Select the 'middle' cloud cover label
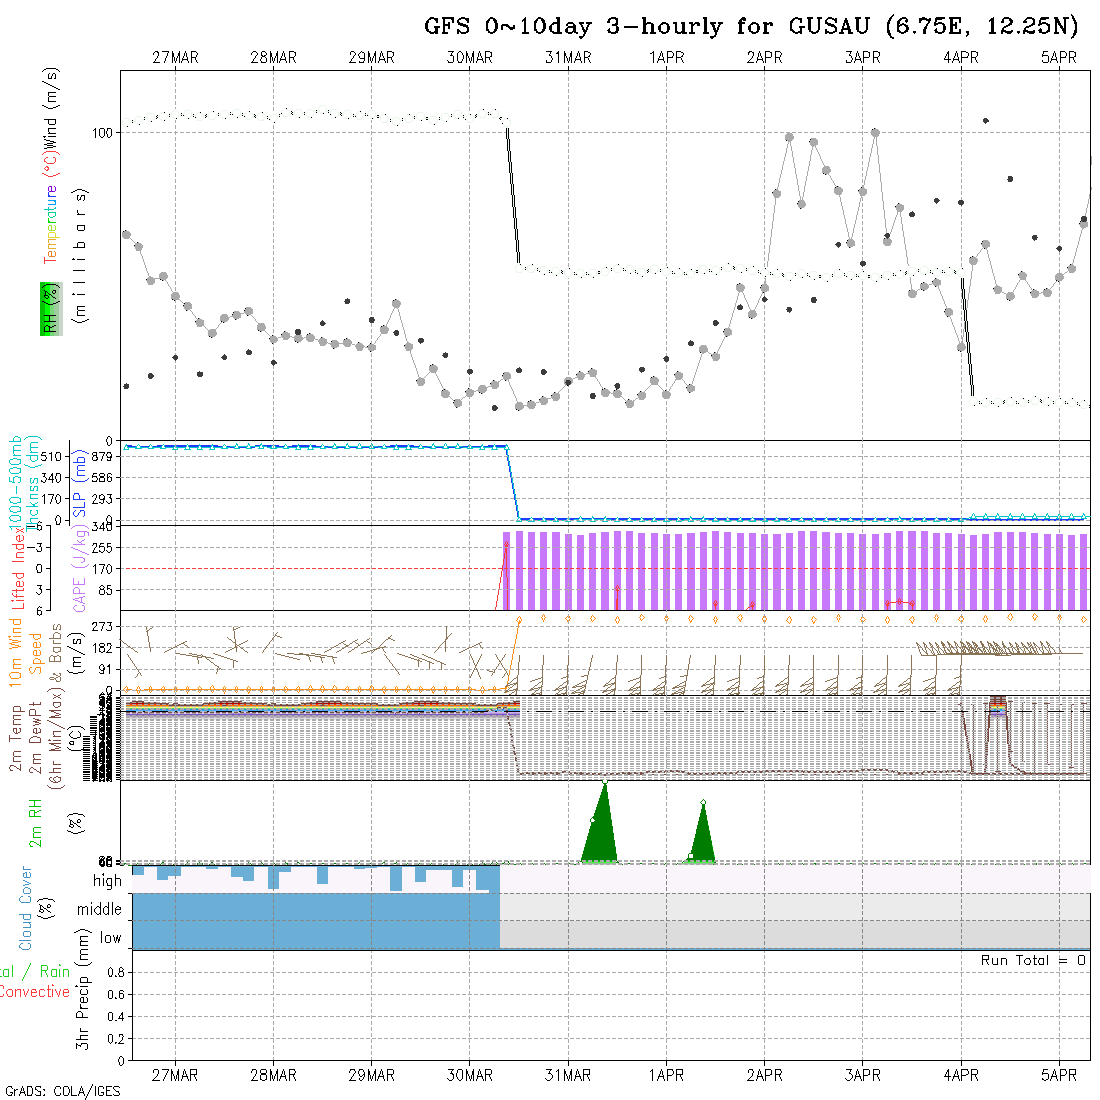This screenshot has height=1100, width=1100. click(x=100, y=910)
